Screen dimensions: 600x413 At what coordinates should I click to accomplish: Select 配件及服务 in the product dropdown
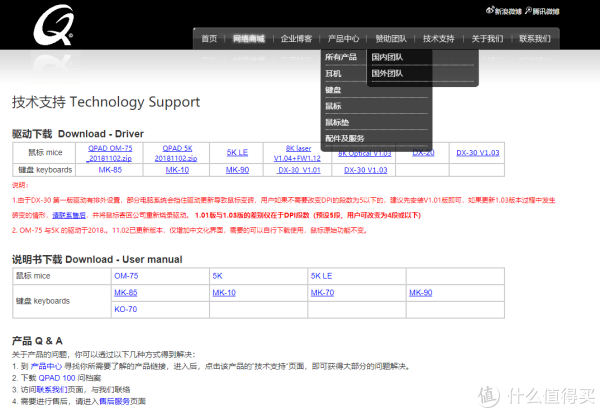point(345,139)
